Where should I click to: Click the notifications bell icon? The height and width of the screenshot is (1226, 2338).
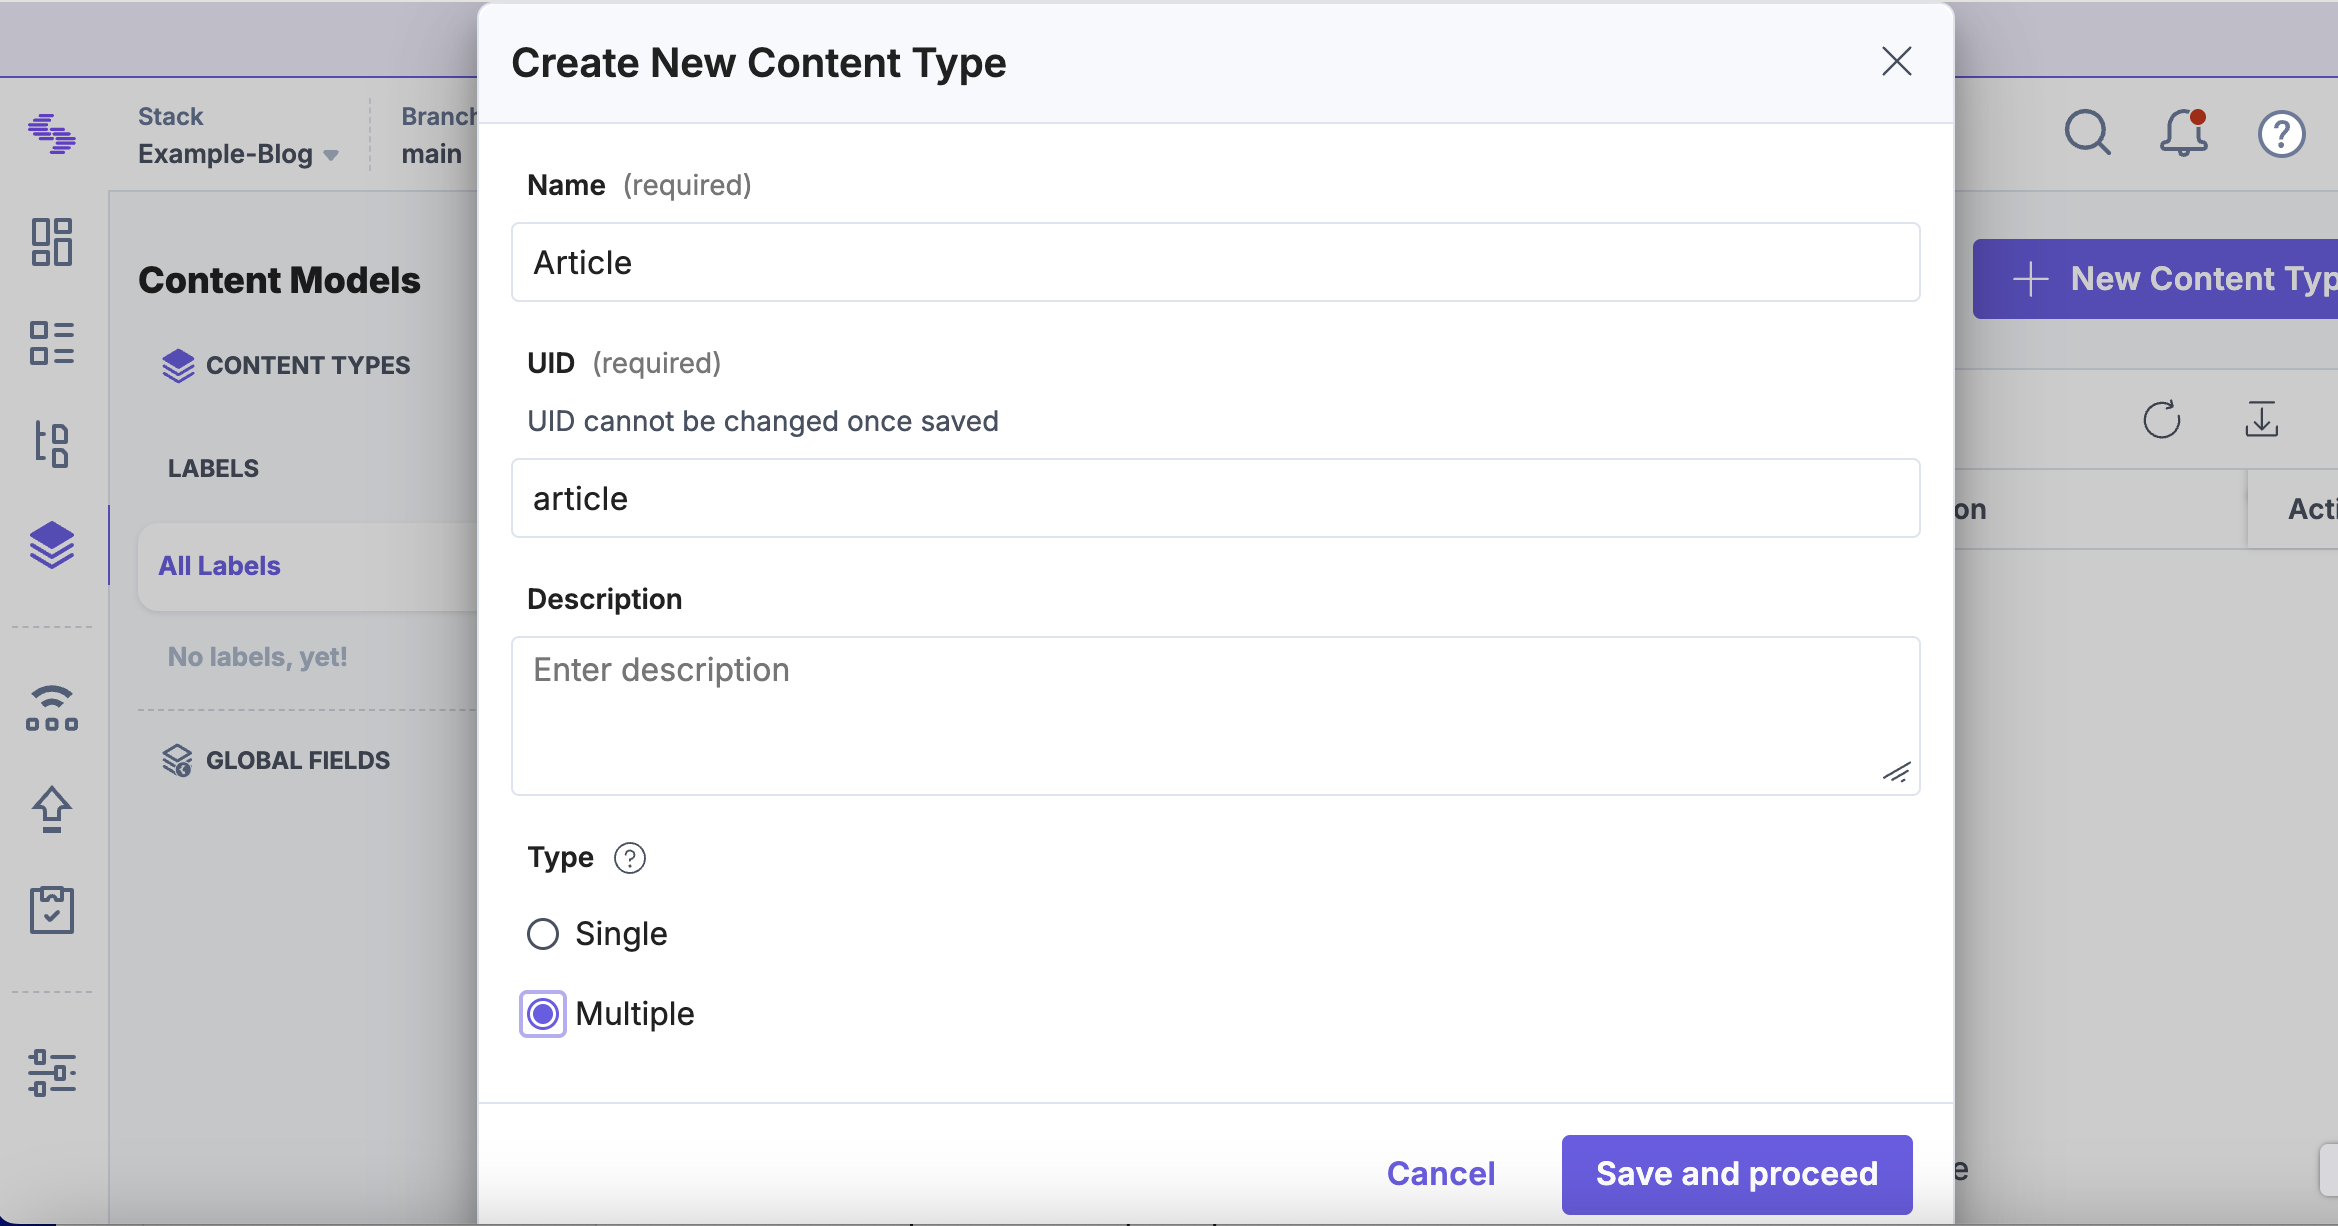(2184, 133)
